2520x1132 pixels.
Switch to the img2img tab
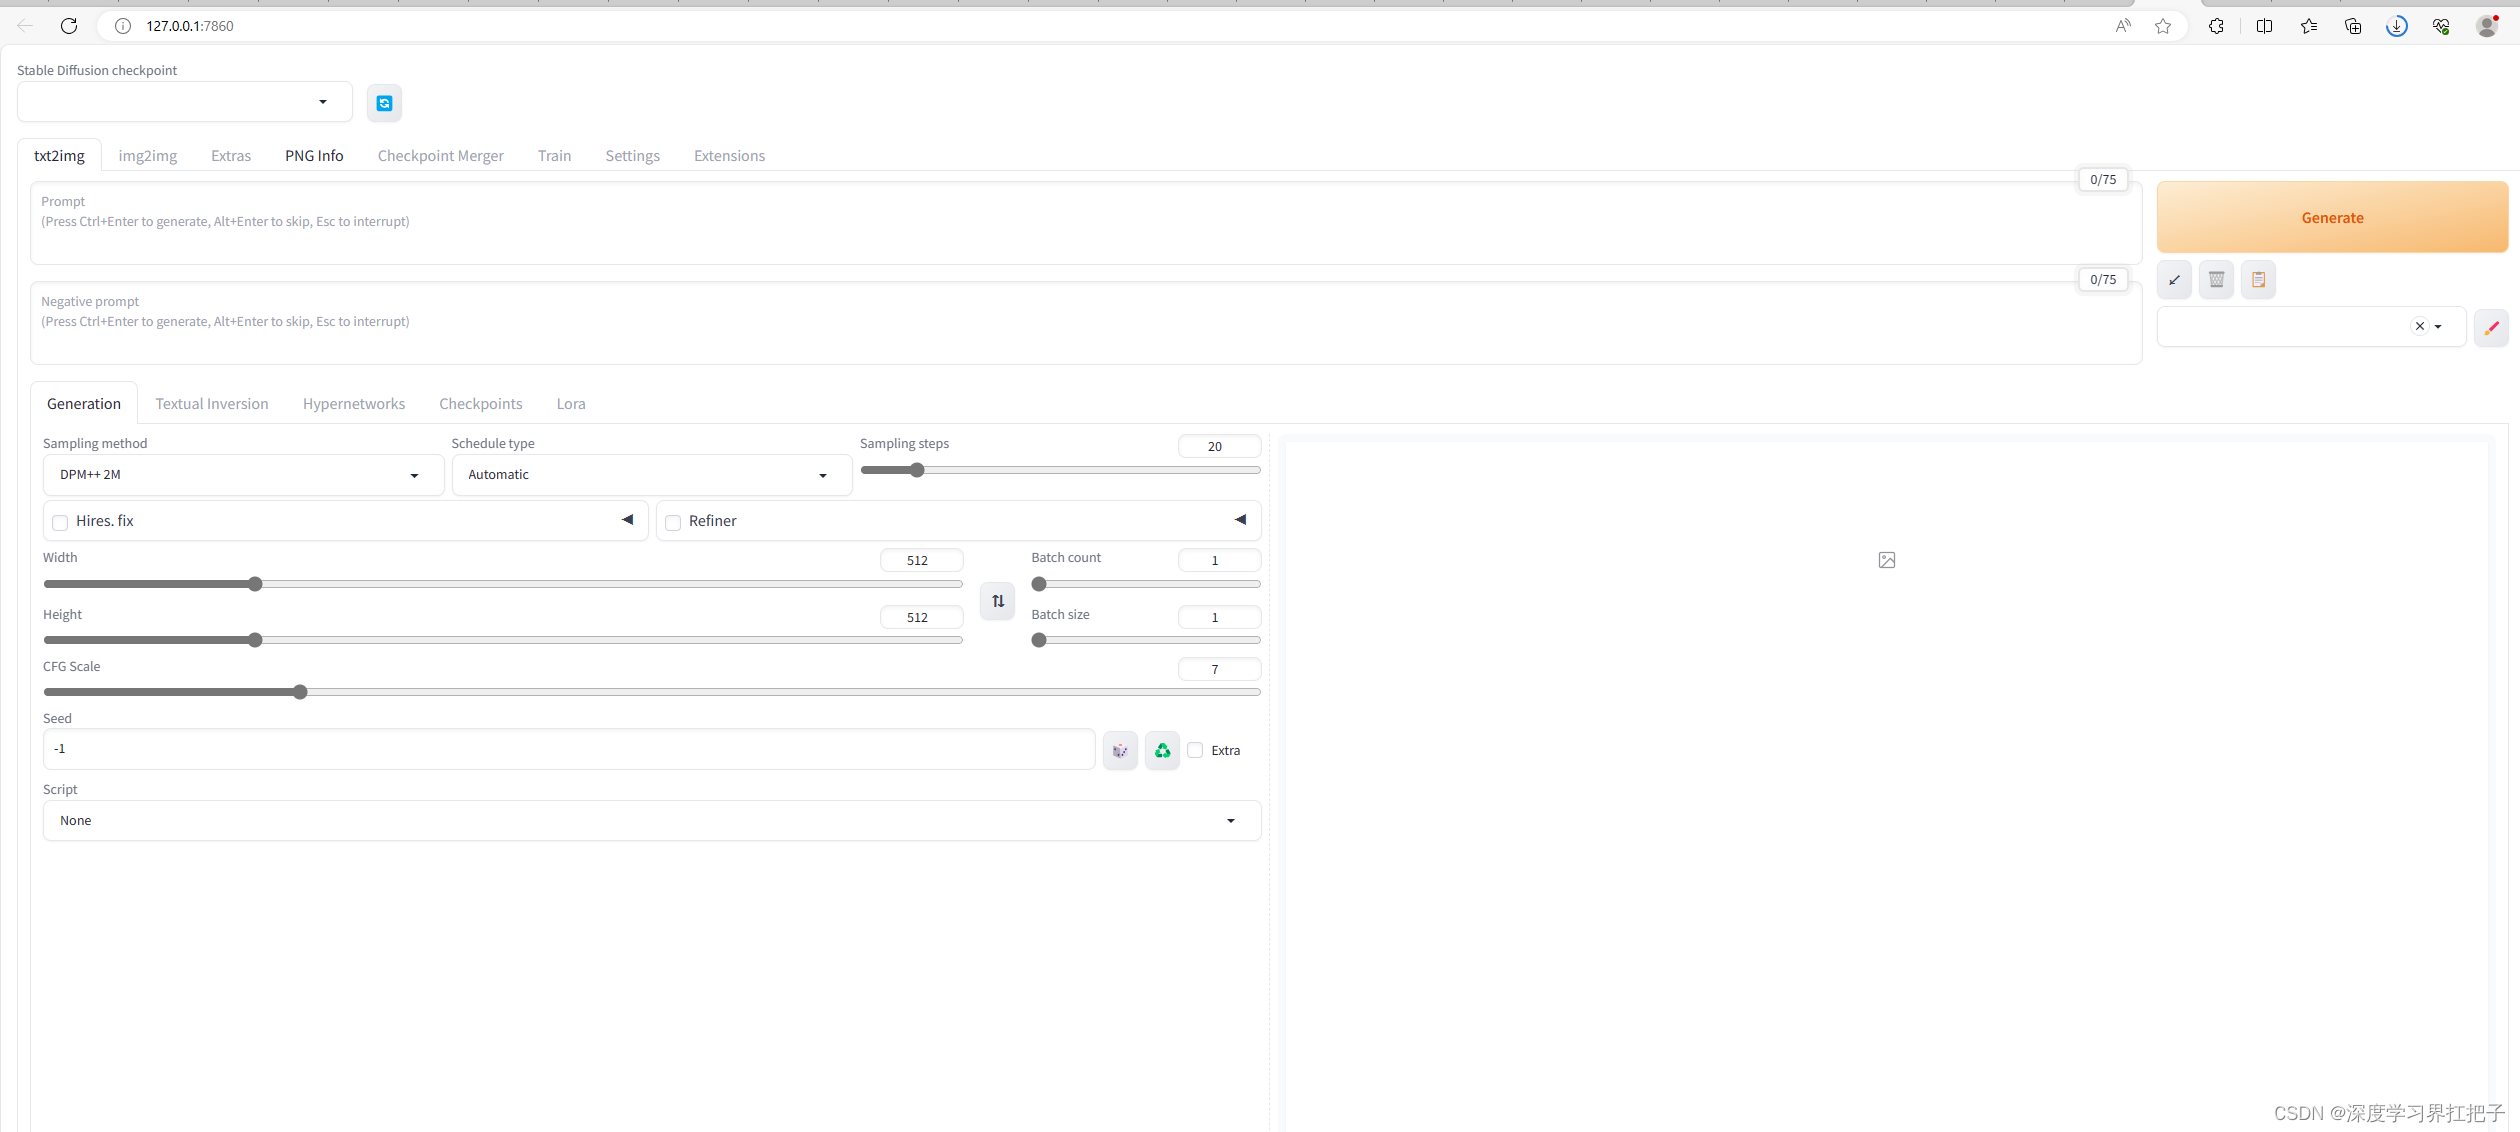click(x=148, y=156)
